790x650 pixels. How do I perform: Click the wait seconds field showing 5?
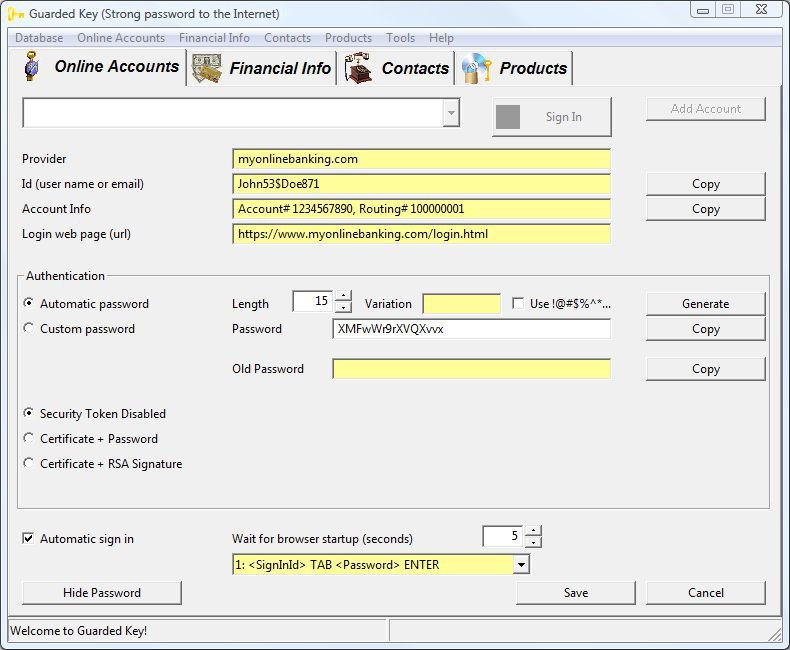[x=503, y=536]
